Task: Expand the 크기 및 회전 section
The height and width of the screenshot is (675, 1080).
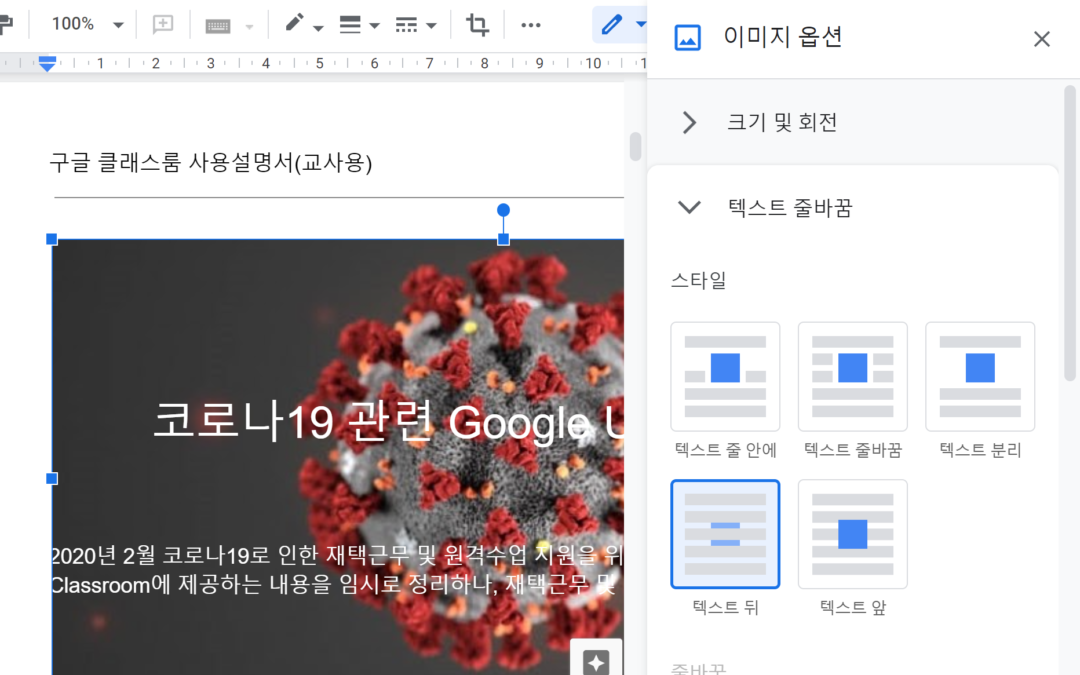Action: pyautogui.click(x=689, y=123)
